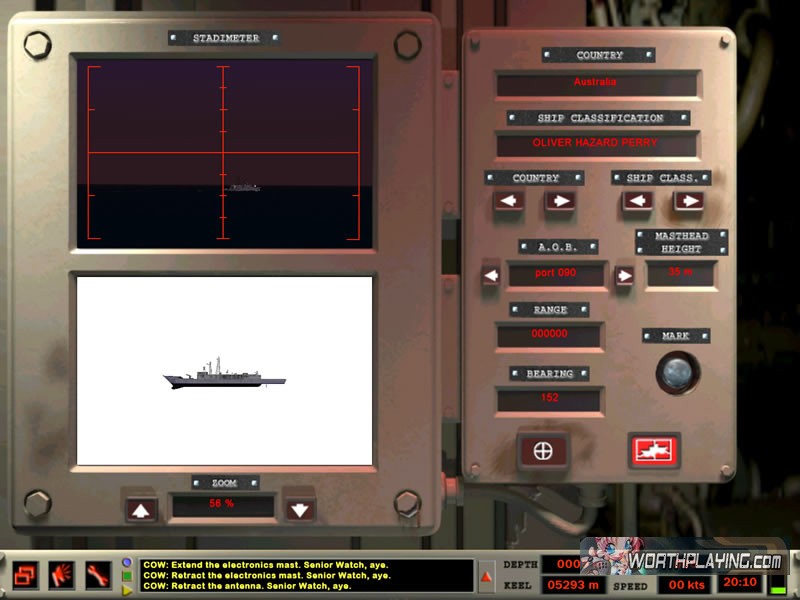The height and width of the screenshot is (600, 800).
Task: Click the overlapping windows station icon
Action: (26, 575)
